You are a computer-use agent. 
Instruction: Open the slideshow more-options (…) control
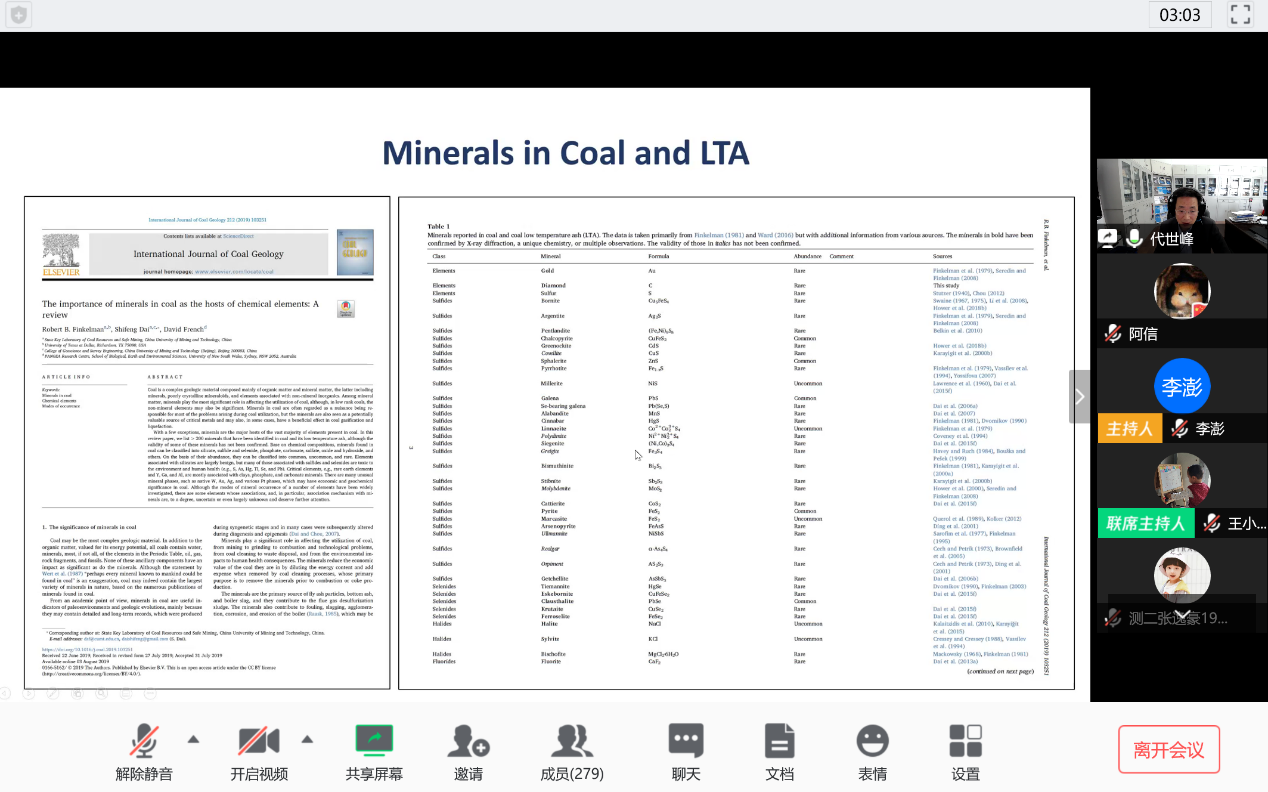click(148, 693)
